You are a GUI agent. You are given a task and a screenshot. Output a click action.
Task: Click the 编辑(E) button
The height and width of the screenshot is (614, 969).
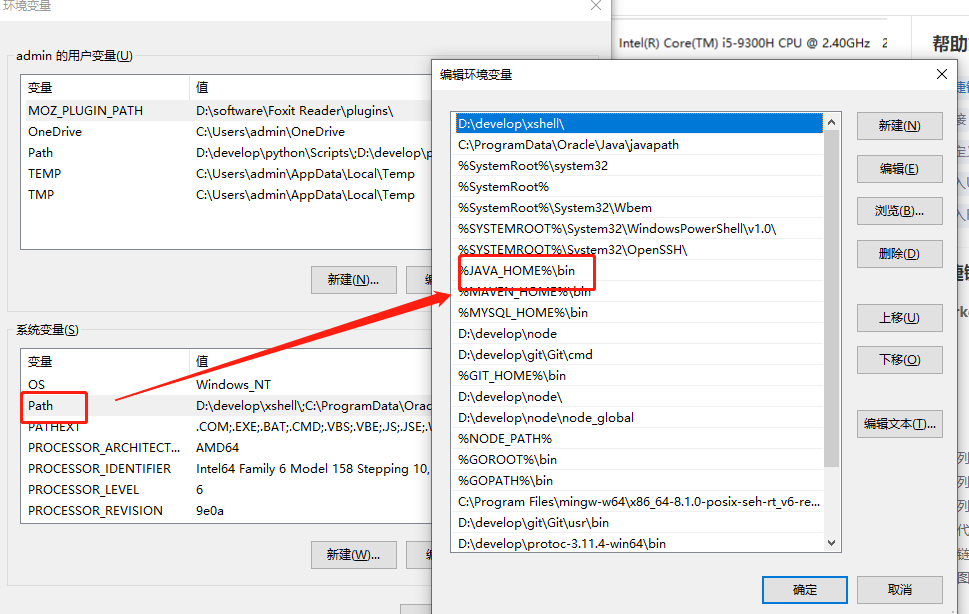pos(899,169)
